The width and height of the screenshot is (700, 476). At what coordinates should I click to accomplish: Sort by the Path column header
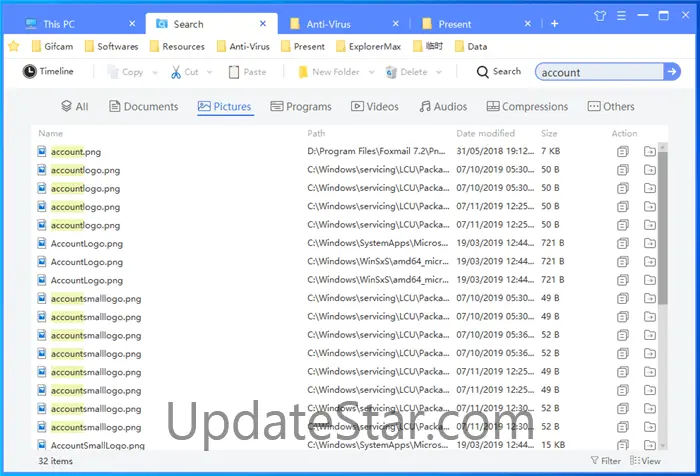(316, 134)
